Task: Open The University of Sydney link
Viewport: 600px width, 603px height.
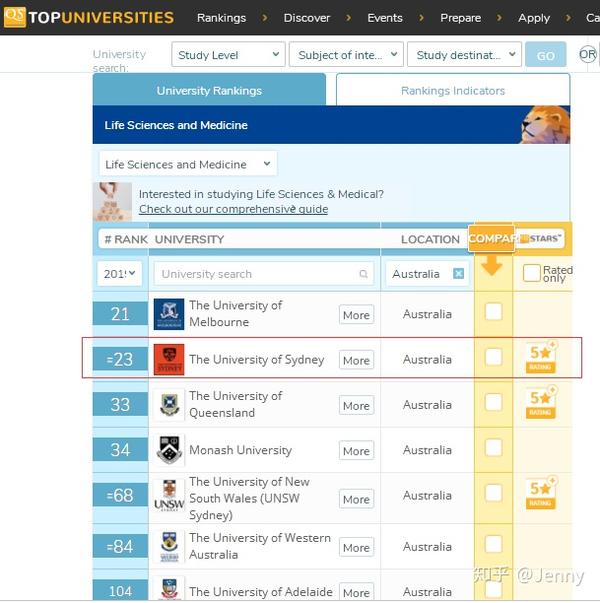Action: (257, 360)
